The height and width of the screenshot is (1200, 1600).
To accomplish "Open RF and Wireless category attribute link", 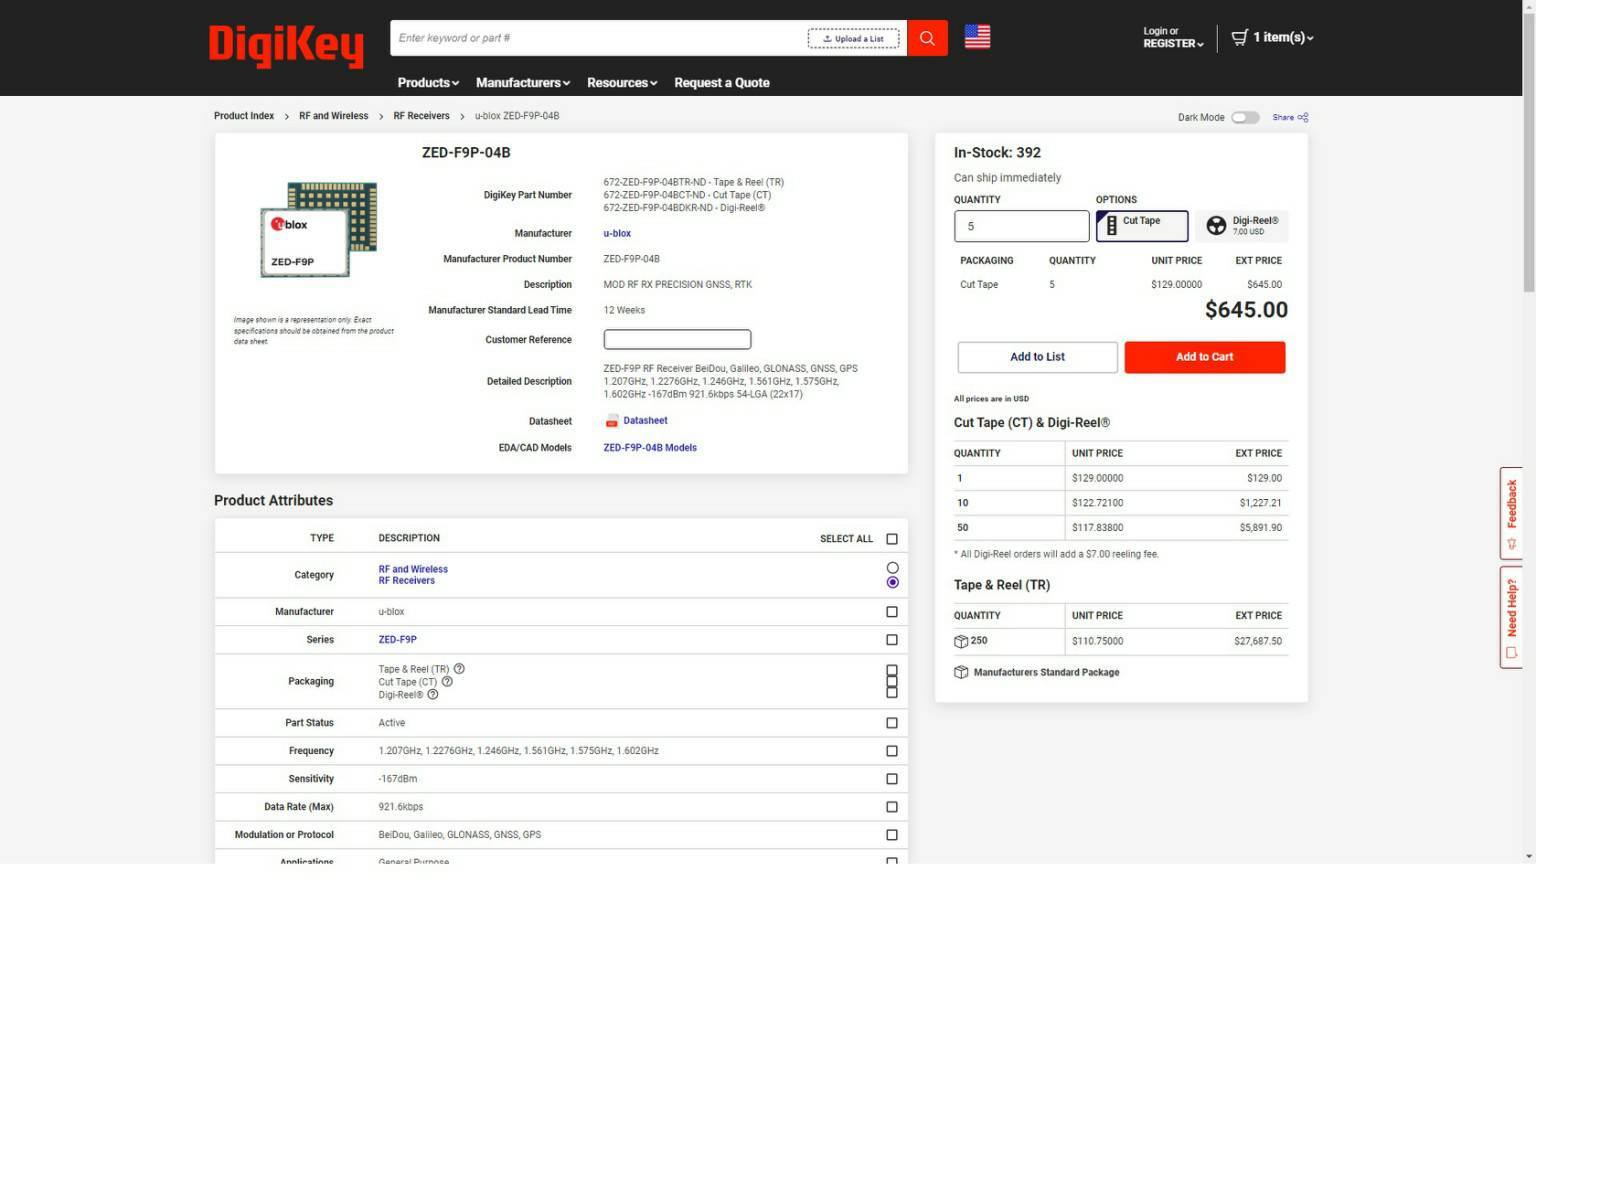I will 413,569.
